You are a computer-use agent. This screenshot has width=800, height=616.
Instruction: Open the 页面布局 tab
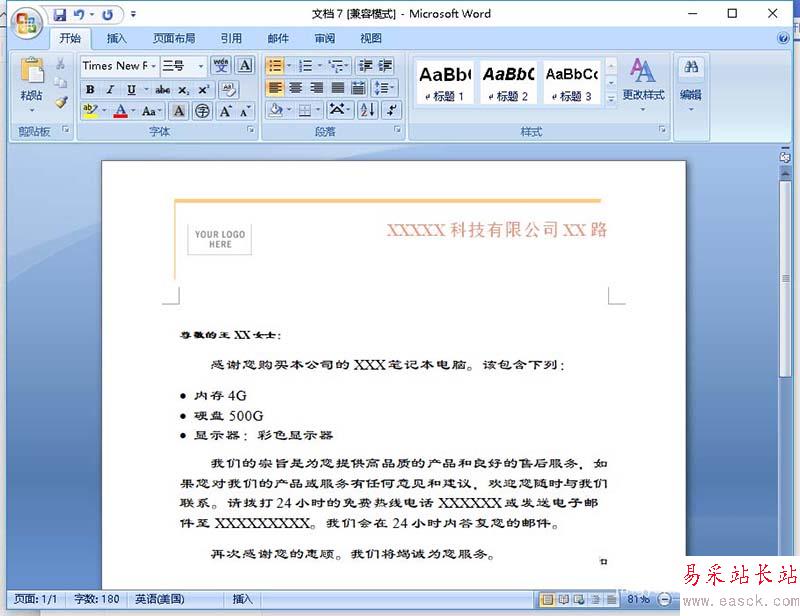[174, 38]
